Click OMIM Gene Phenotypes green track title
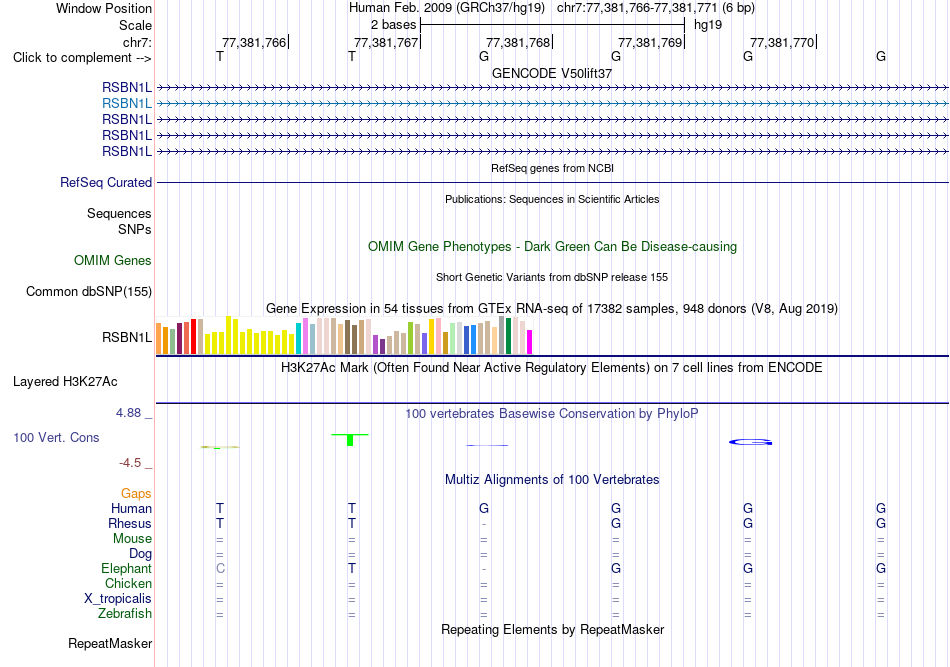 point(553,247)
